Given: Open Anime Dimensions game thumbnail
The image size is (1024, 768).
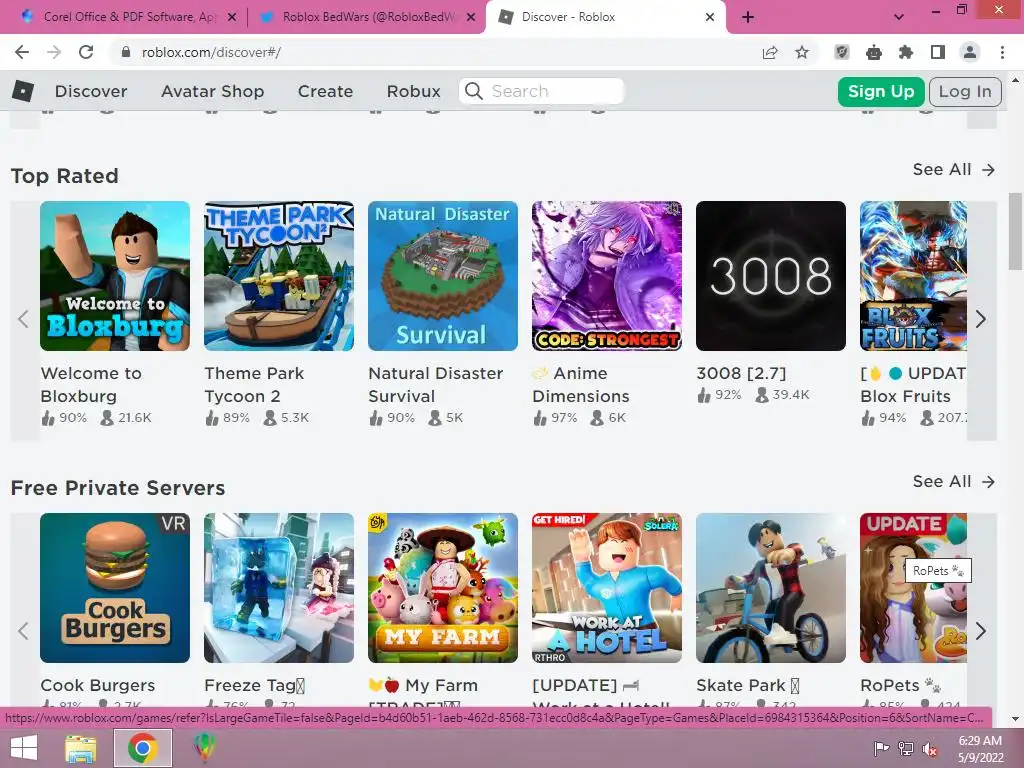Looking at the screenshot, I should (x=607, y=276).
